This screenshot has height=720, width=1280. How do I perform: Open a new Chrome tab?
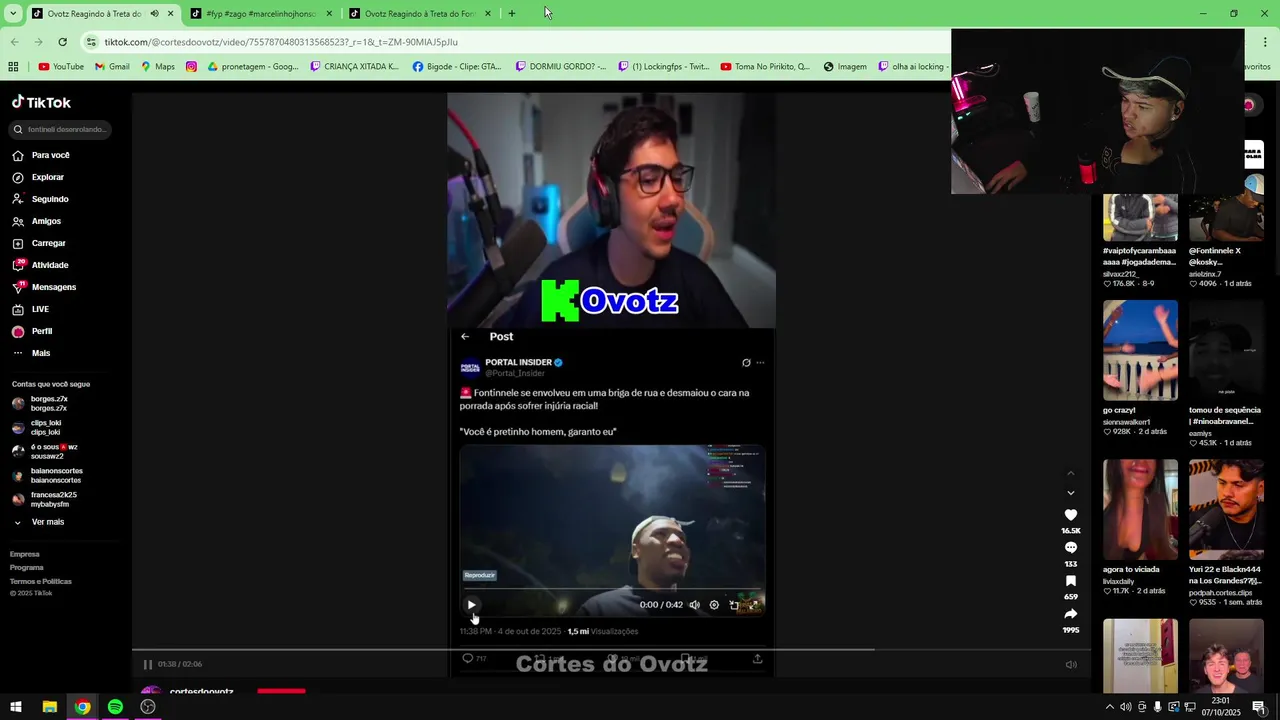click(x=512, y=14)
